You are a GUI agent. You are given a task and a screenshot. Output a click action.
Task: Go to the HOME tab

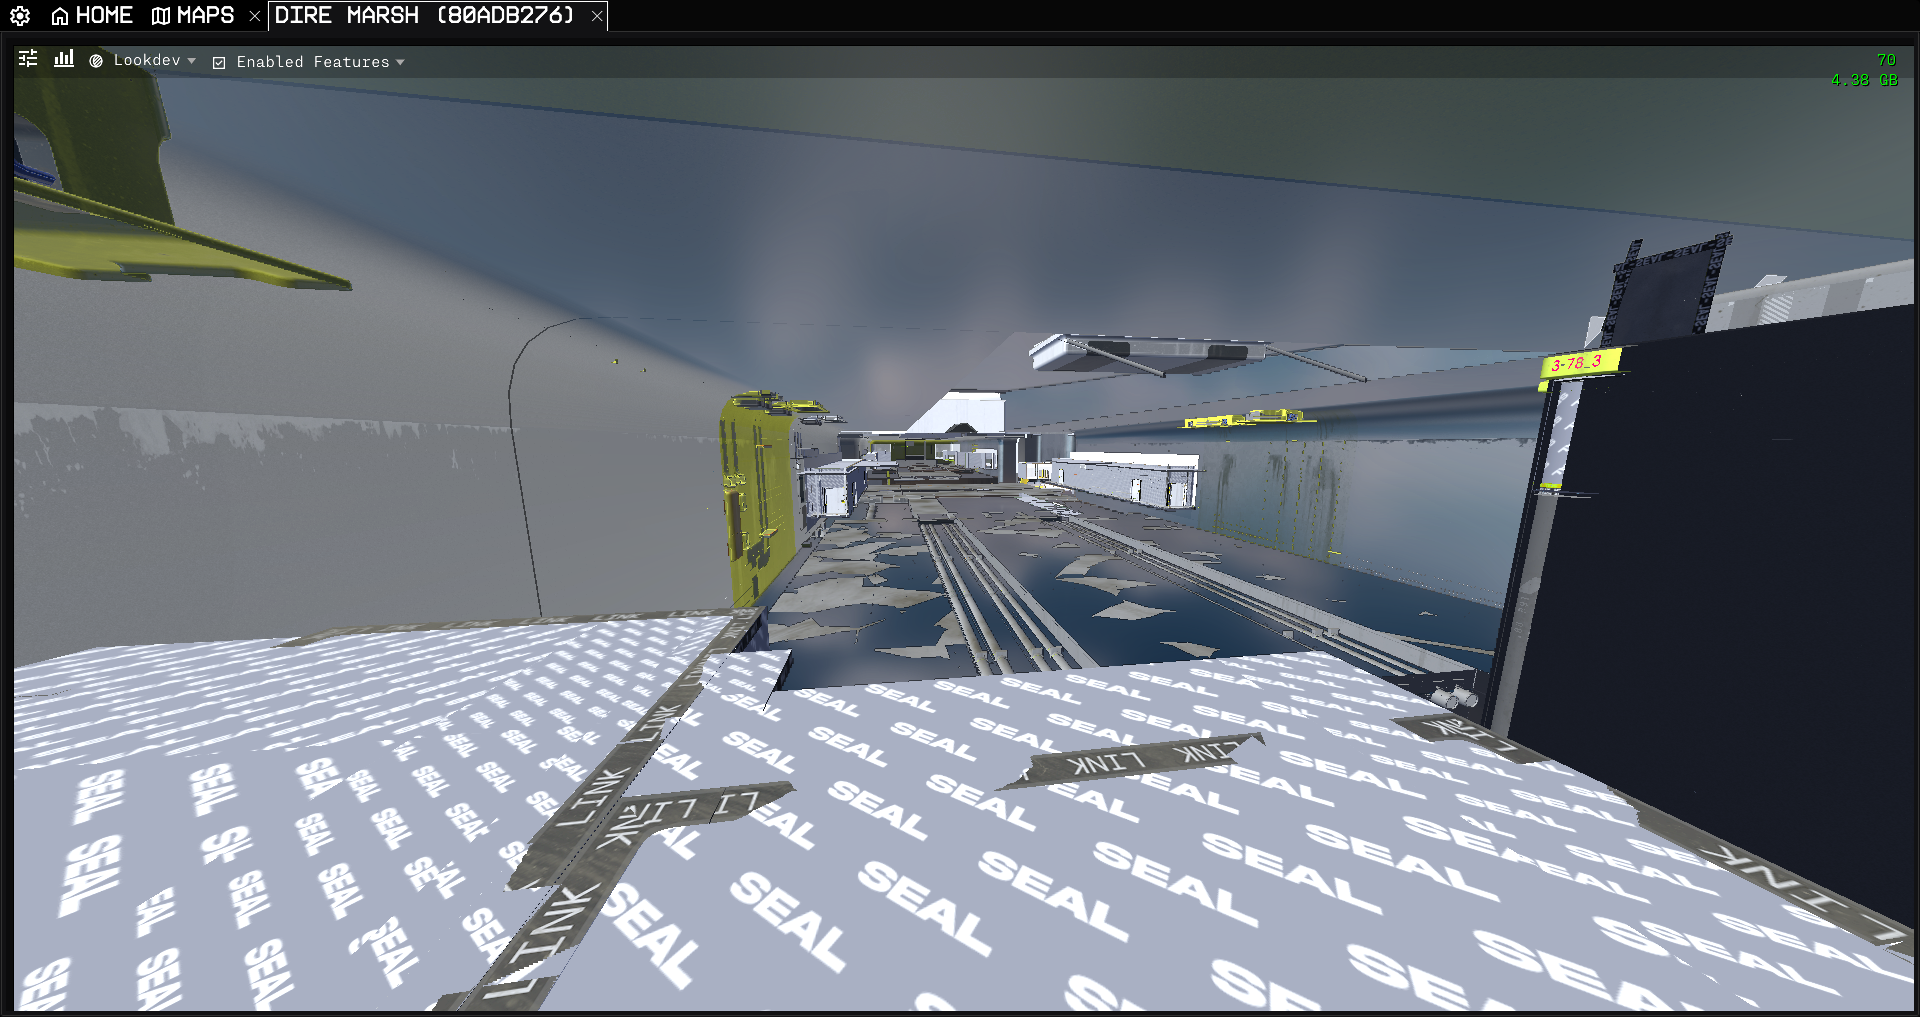tap(92, 16)
